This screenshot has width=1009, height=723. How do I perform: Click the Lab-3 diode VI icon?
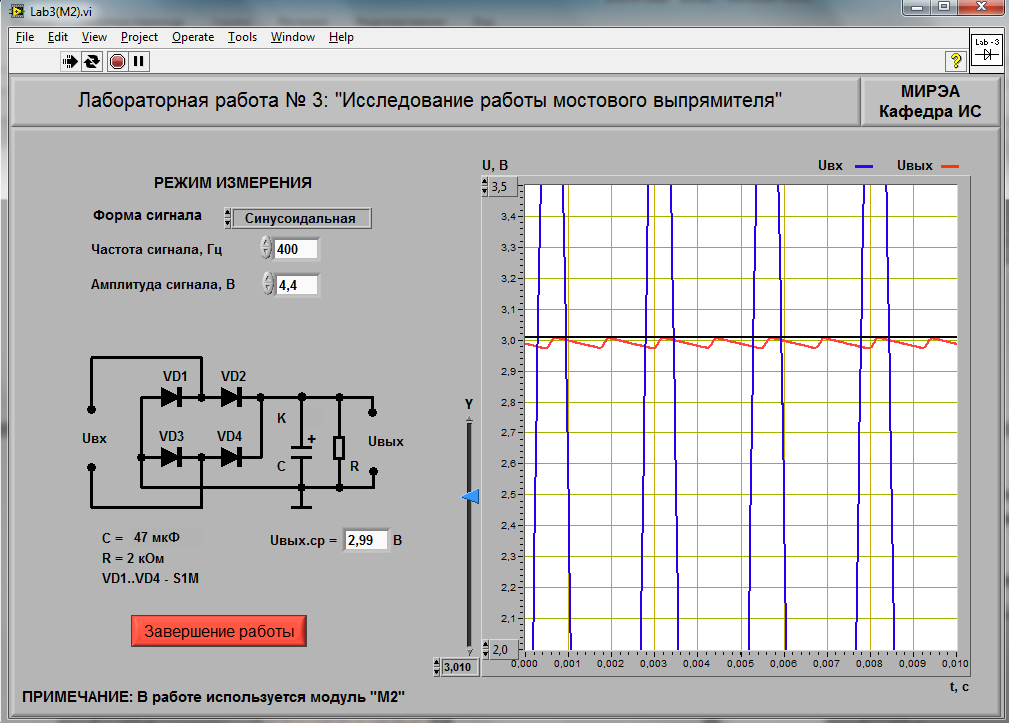[x=986, y=52]
